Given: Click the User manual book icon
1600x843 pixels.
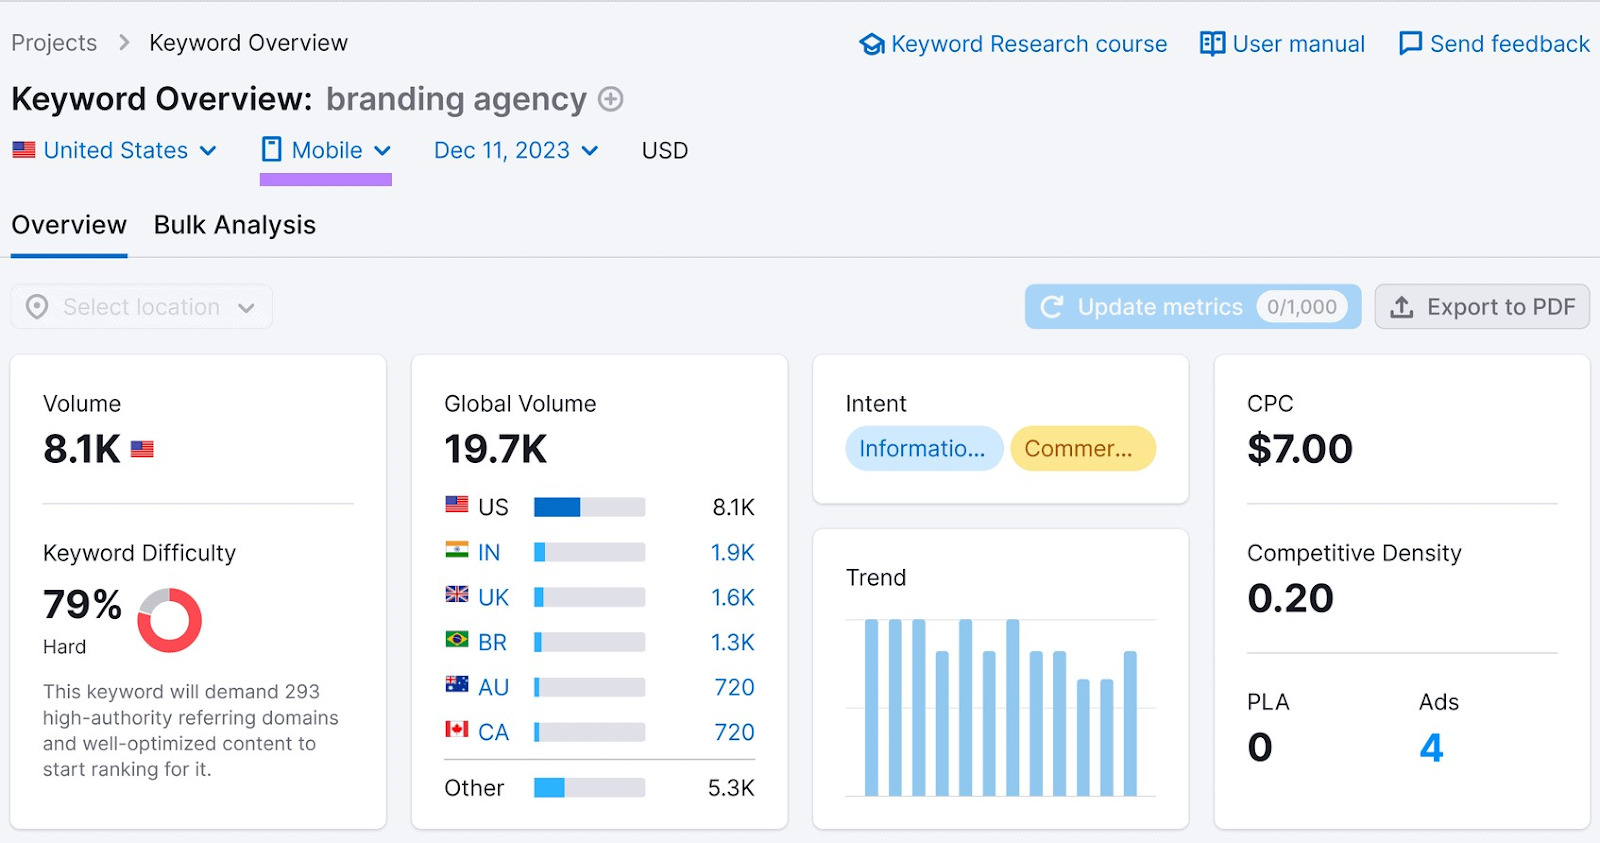Looking at the screenshot, I should 1212,44.
